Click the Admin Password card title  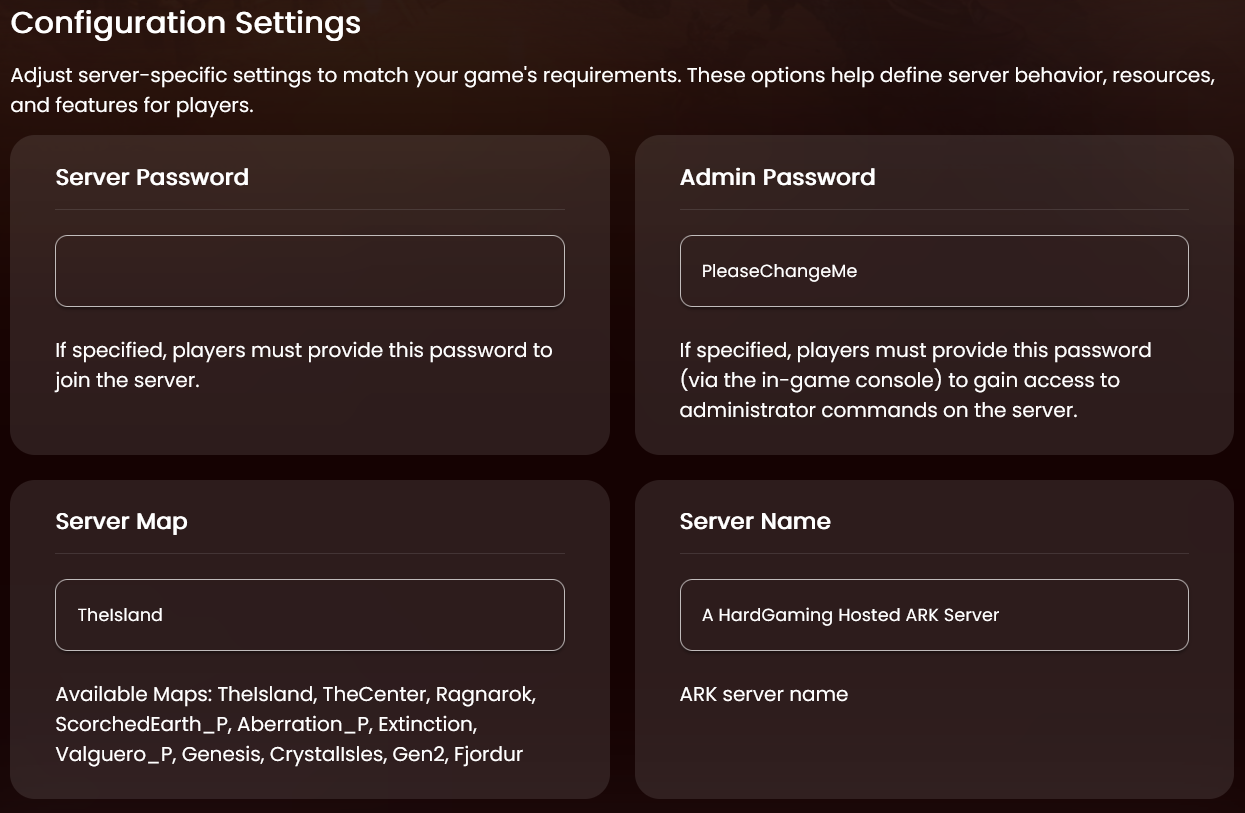coord(777,177)
